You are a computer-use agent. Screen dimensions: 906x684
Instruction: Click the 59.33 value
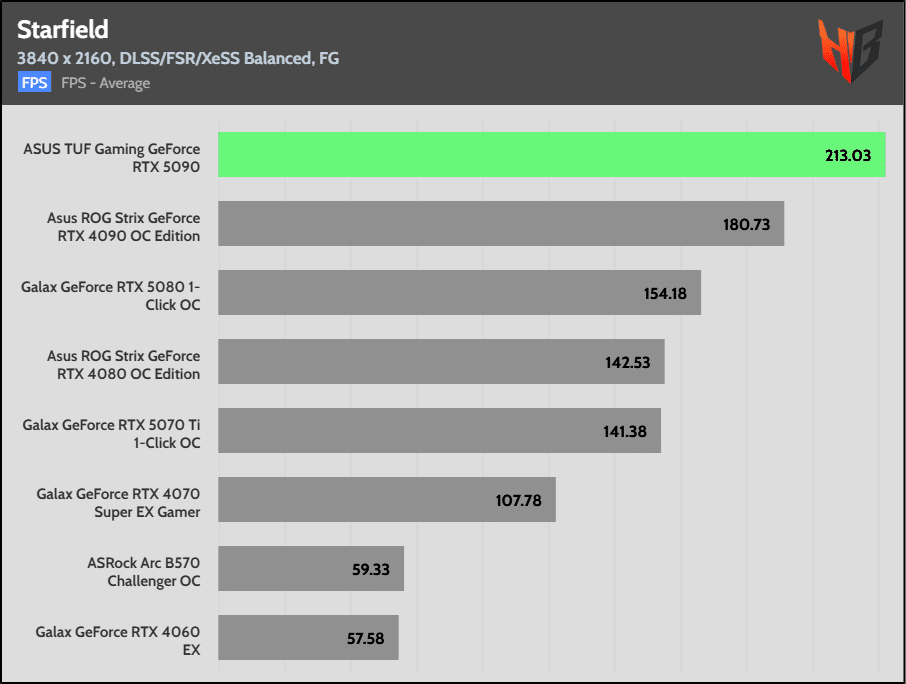[371, 570]
